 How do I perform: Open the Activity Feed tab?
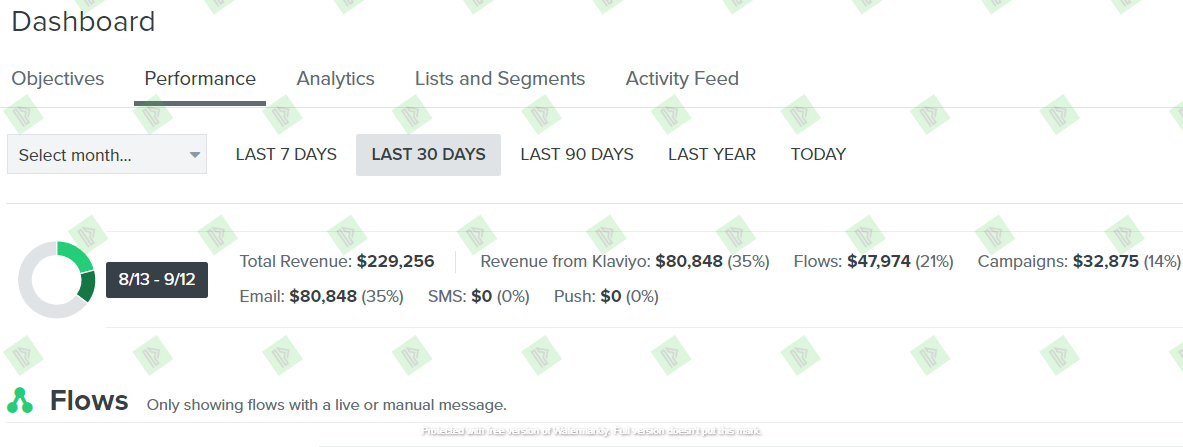[682, 79]
